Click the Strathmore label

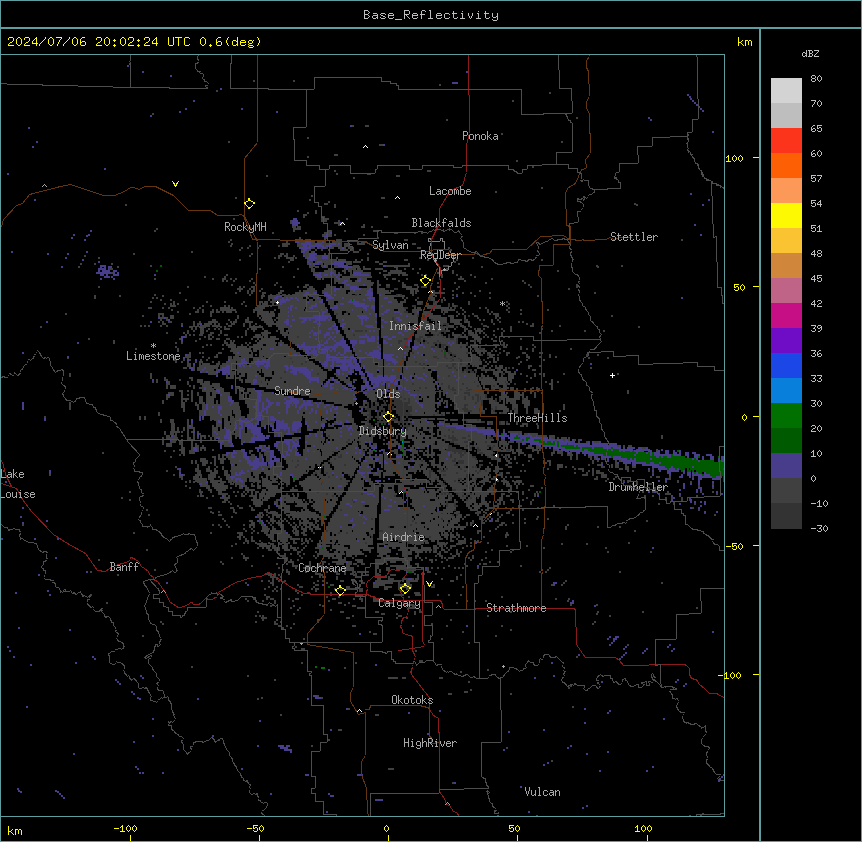516,608
